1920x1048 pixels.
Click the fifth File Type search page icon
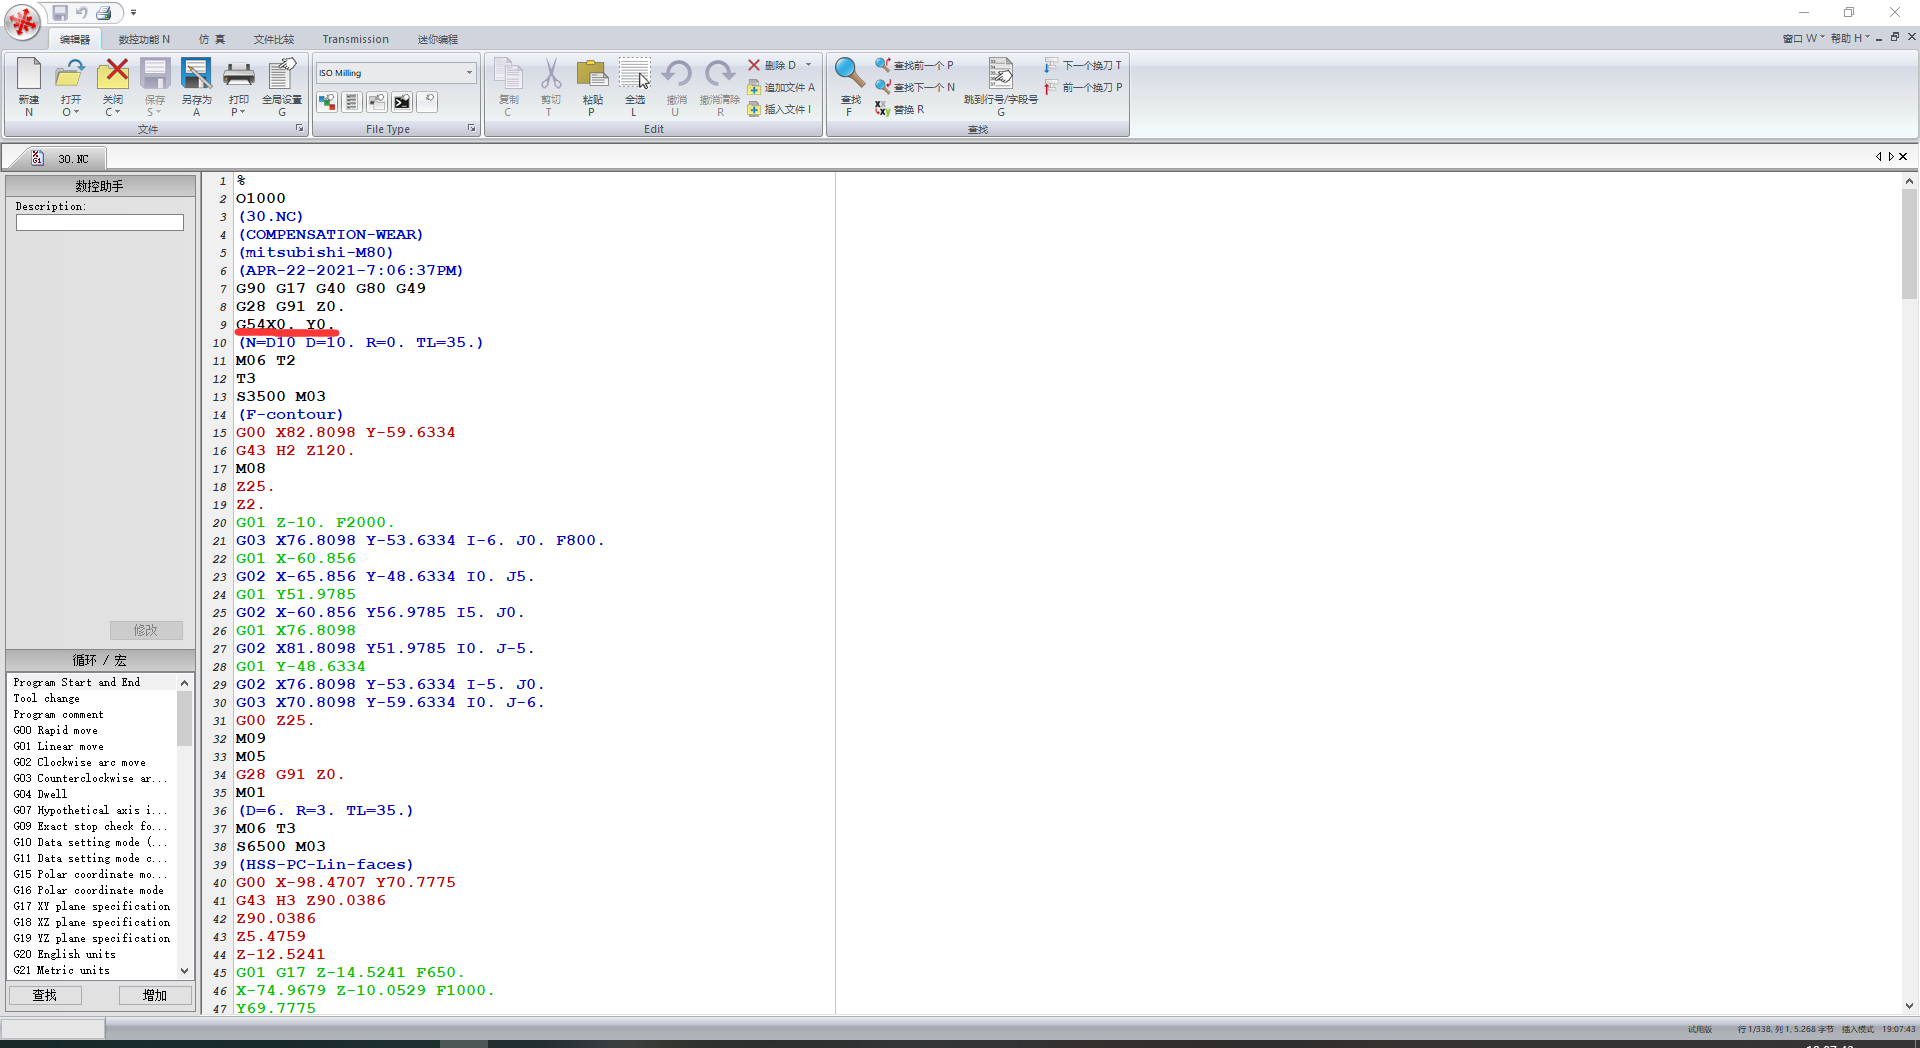click(x=427, y=101)
